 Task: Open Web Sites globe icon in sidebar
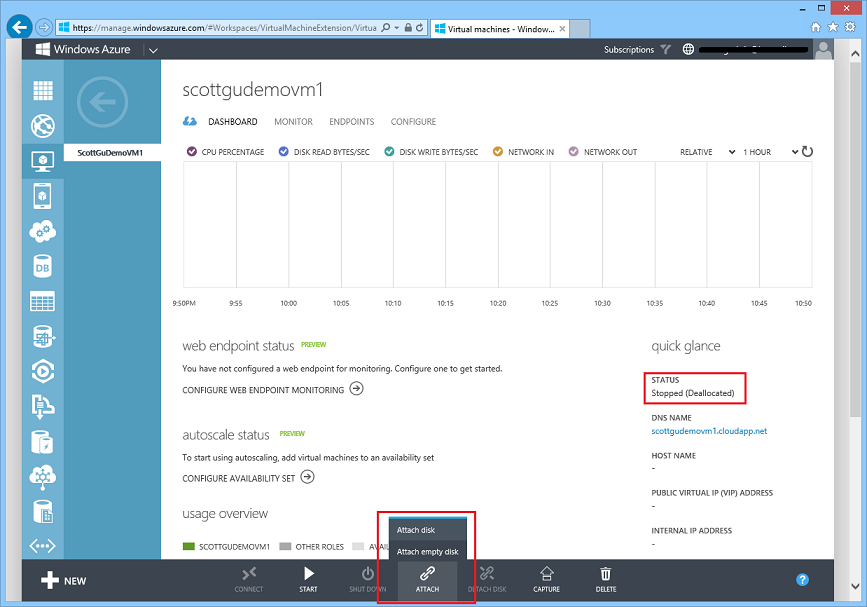[43, 126]
